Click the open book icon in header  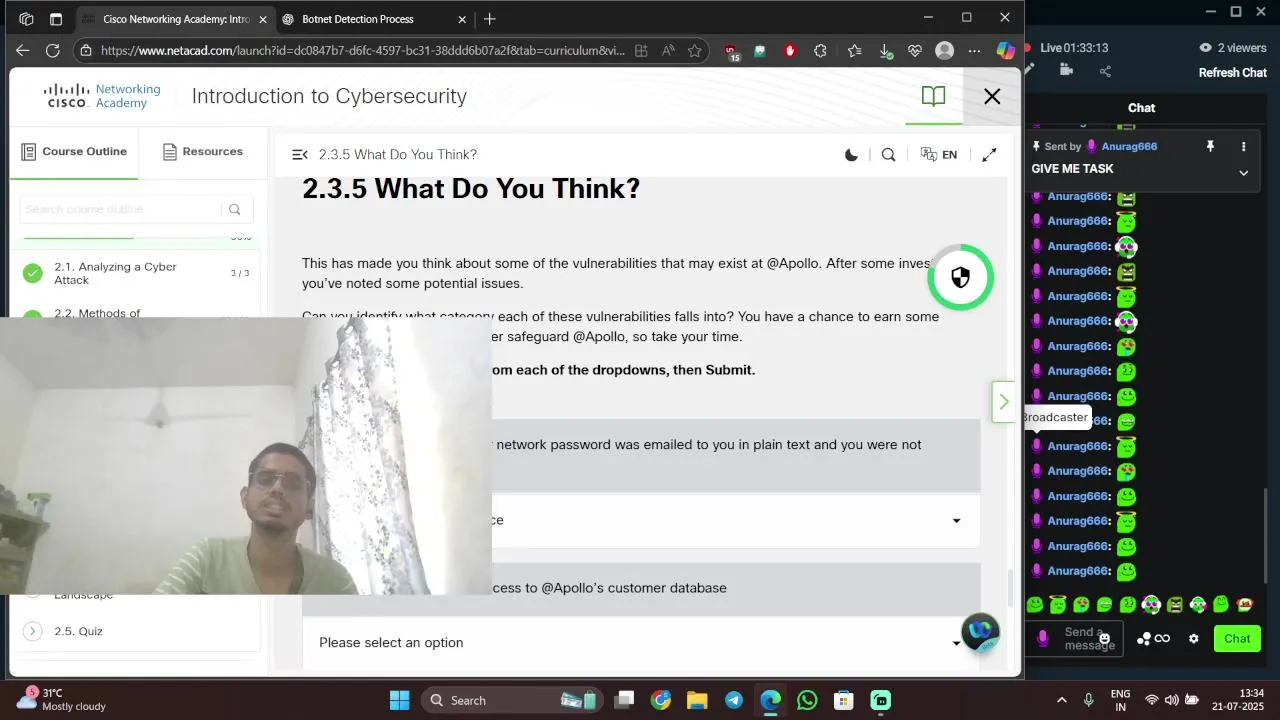933,96
